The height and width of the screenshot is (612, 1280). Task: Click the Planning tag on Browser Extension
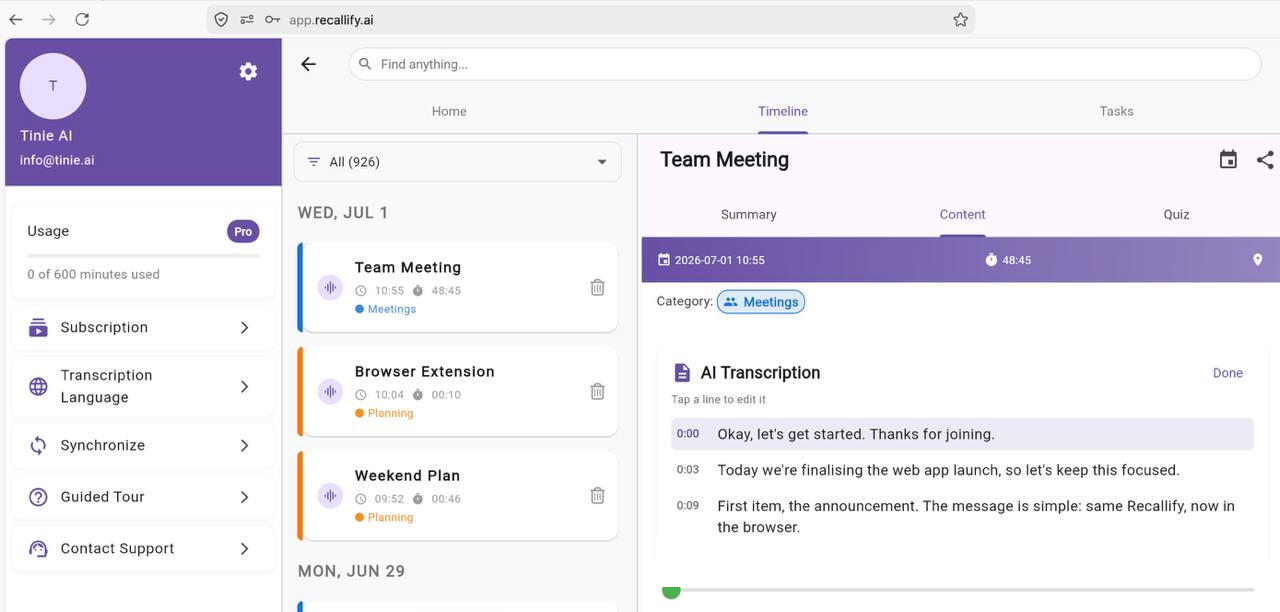tap(384, 413)
